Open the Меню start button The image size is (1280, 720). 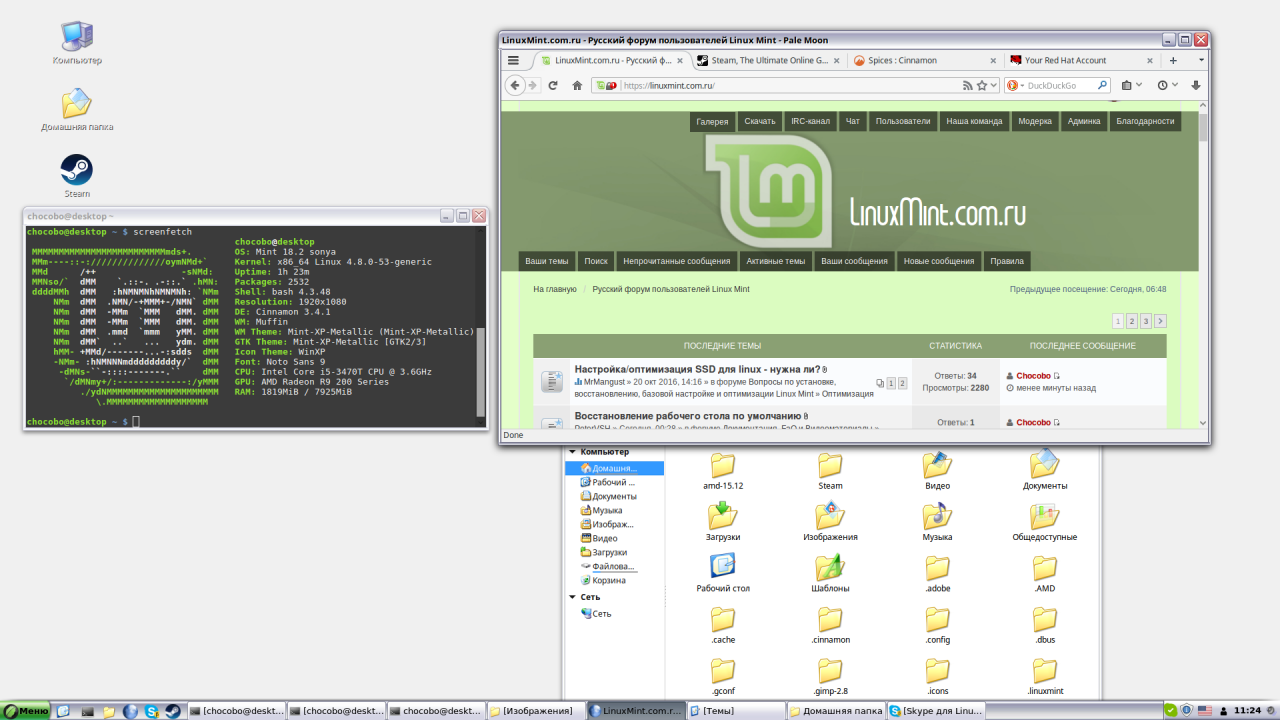(26, 711)
